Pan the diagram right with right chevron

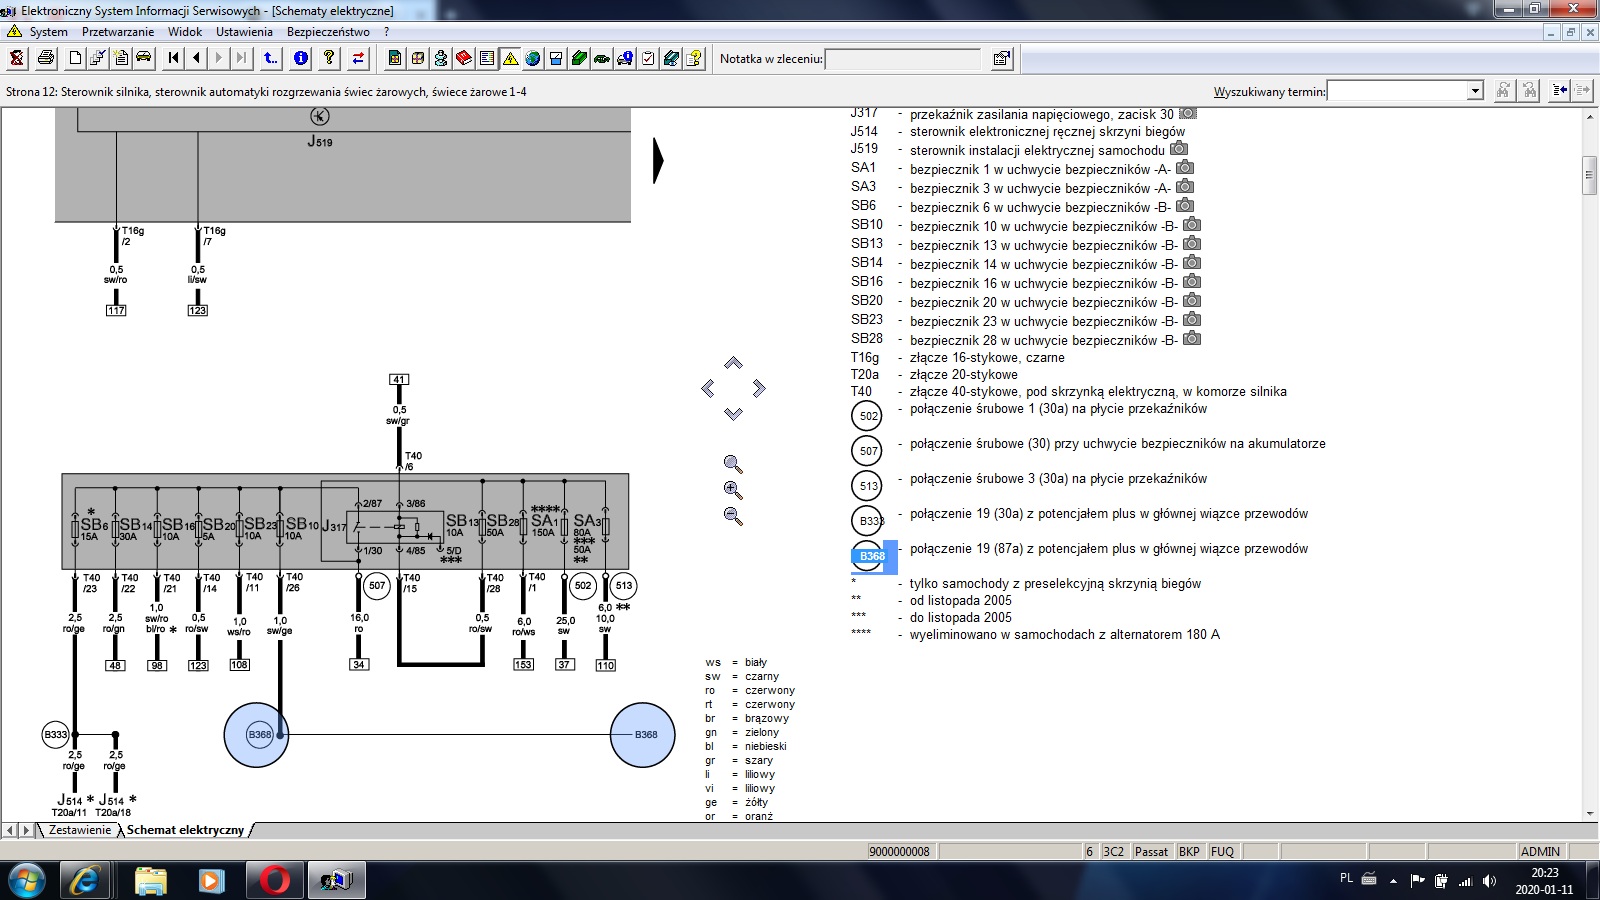[759, 388]
